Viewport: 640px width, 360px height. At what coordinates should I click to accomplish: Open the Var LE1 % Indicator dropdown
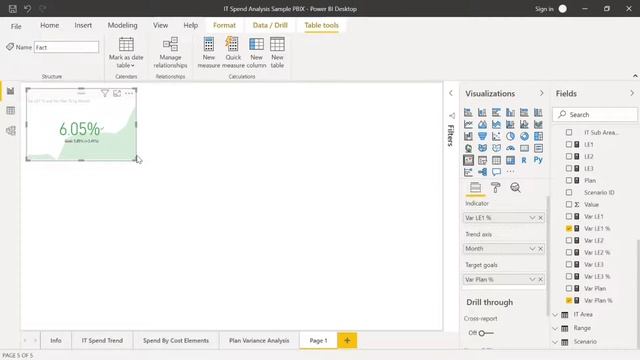pyautogui.click(x=532, y=218)
